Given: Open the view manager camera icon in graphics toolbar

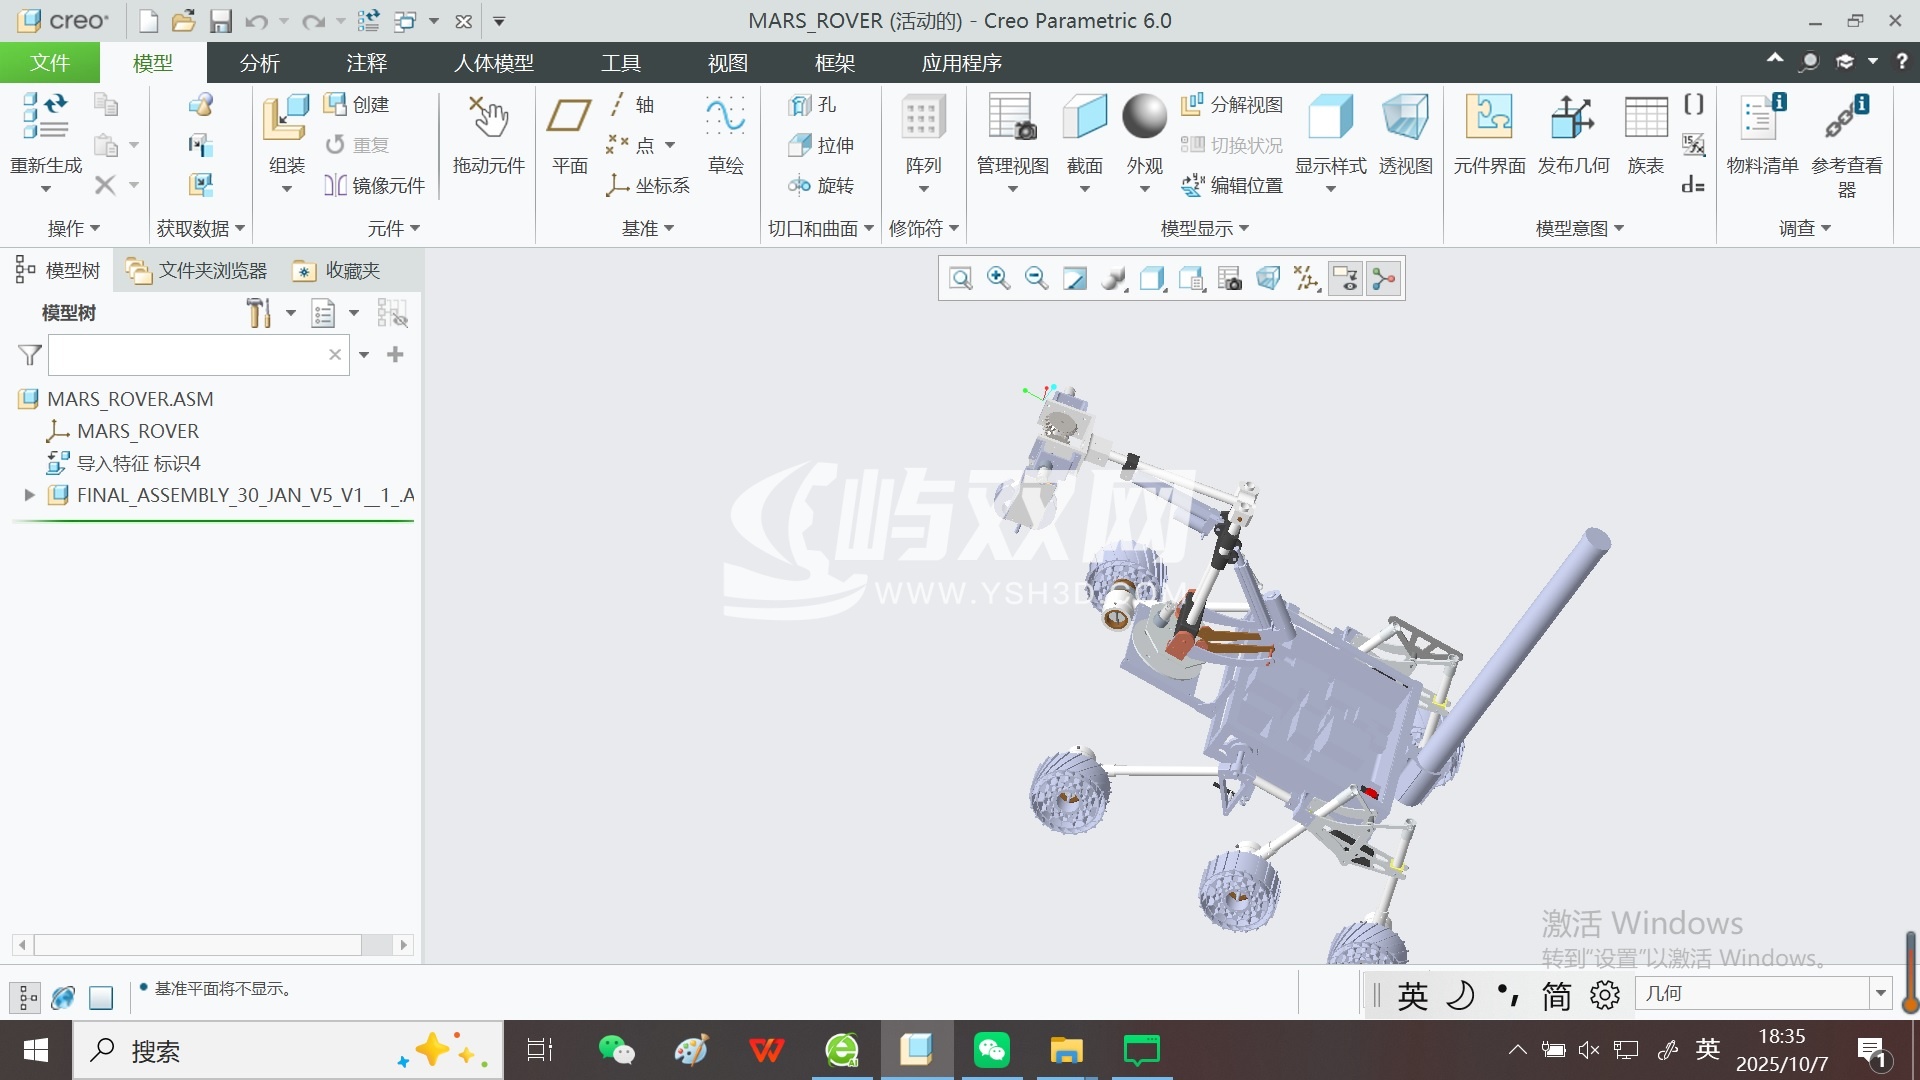Looking at the screenshot, I should (1230, 279).
